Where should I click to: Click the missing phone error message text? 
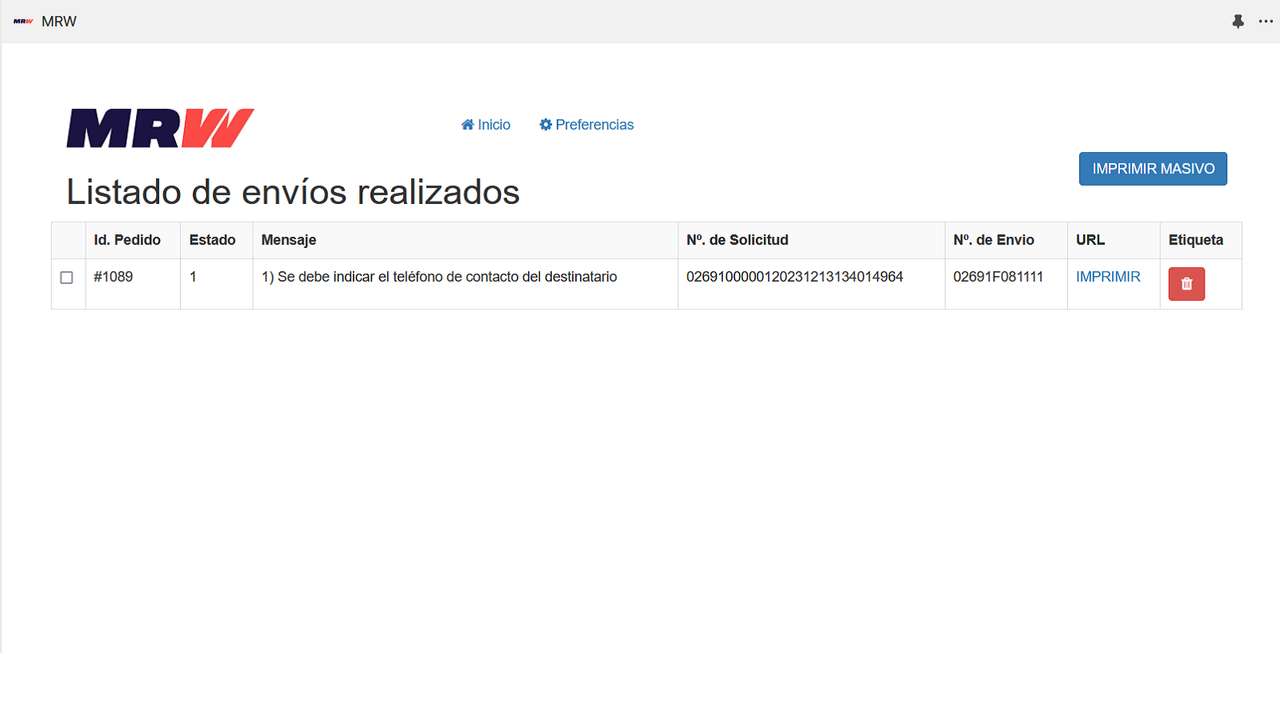(439, 277)
